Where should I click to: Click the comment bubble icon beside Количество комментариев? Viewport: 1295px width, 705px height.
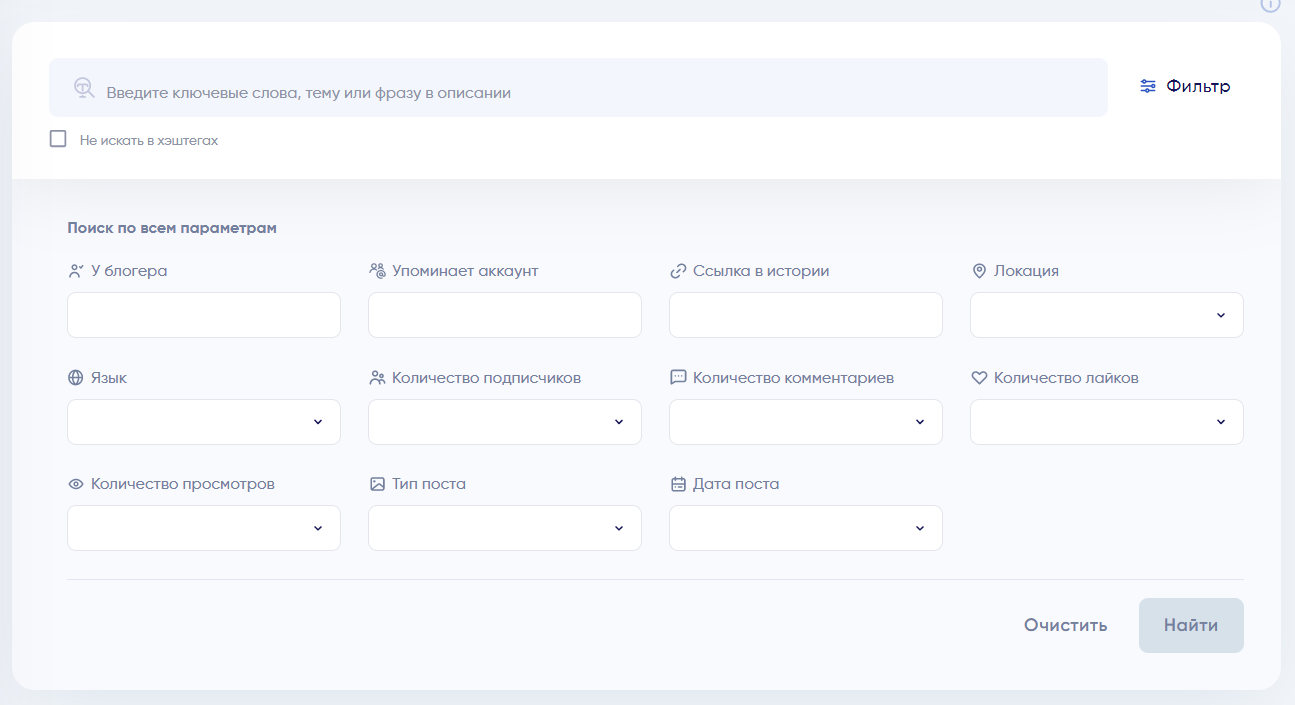(678, 378)
